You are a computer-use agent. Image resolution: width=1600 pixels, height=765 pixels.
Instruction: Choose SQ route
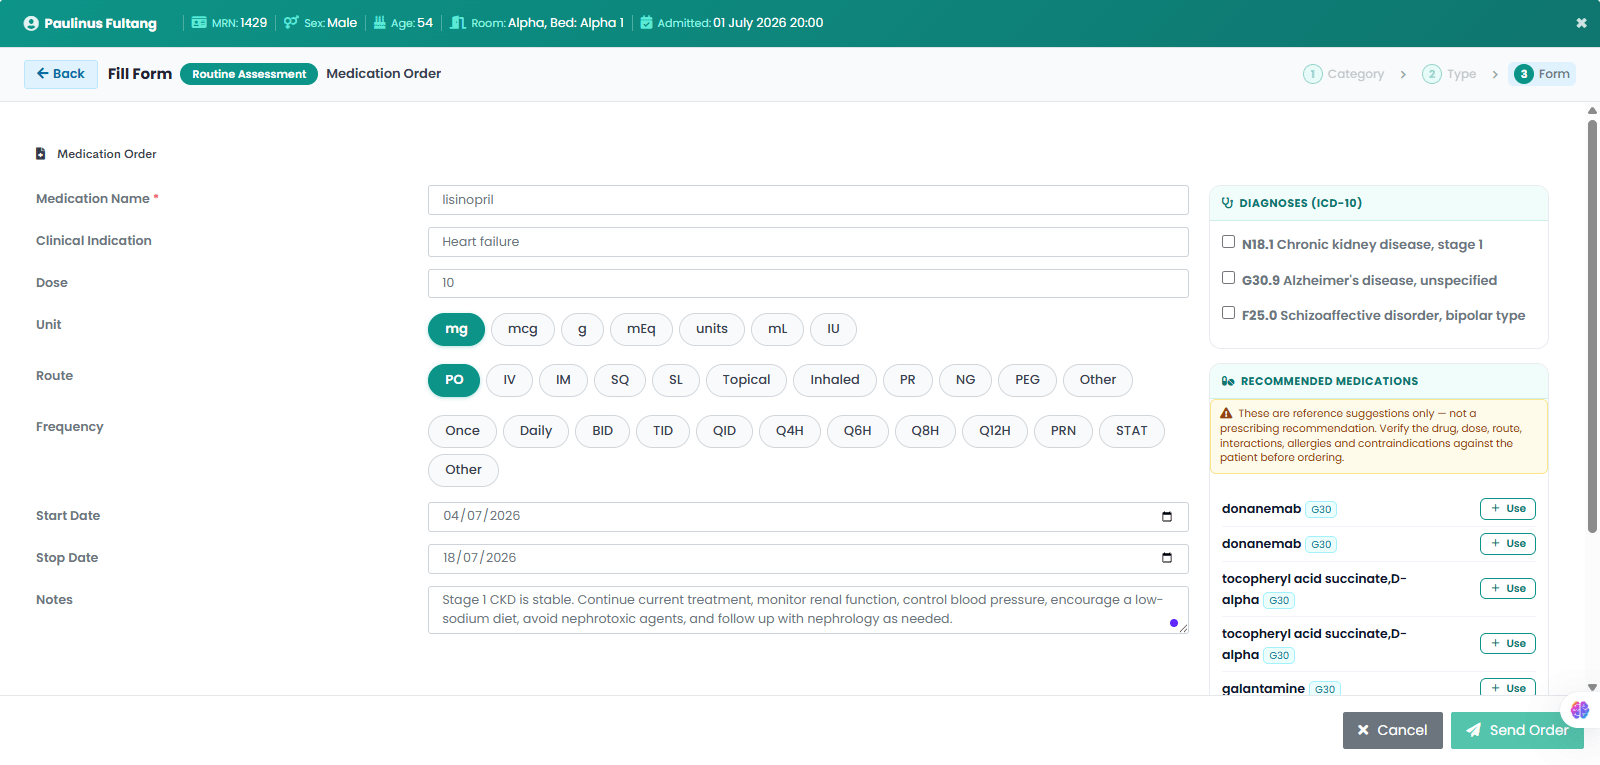(x=620, y=380)
